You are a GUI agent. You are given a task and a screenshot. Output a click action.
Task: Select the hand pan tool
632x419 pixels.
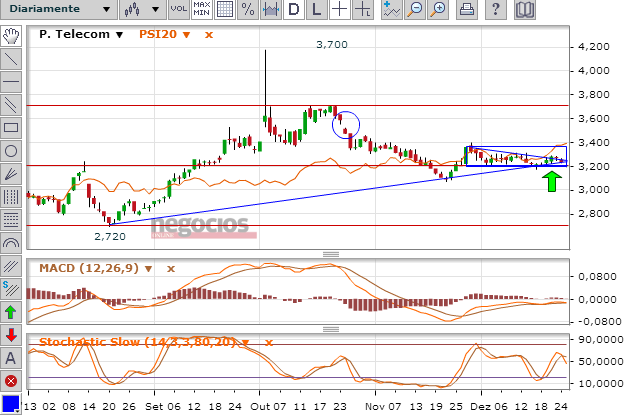tap(11, 36)
